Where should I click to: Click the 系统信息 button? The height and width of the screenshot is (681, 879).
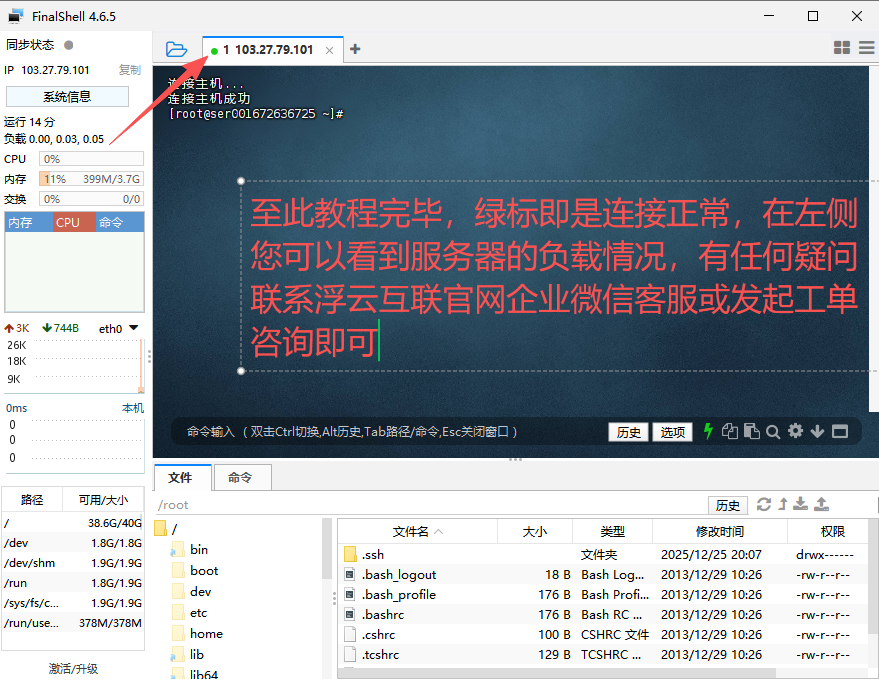tap(67, 97)
